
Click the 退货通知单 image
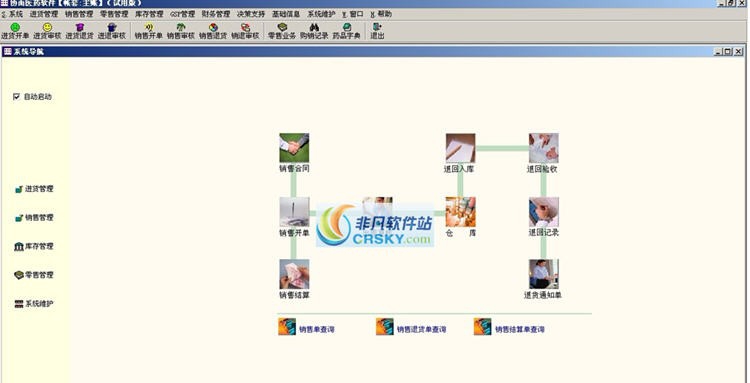[x=544, y=274]
